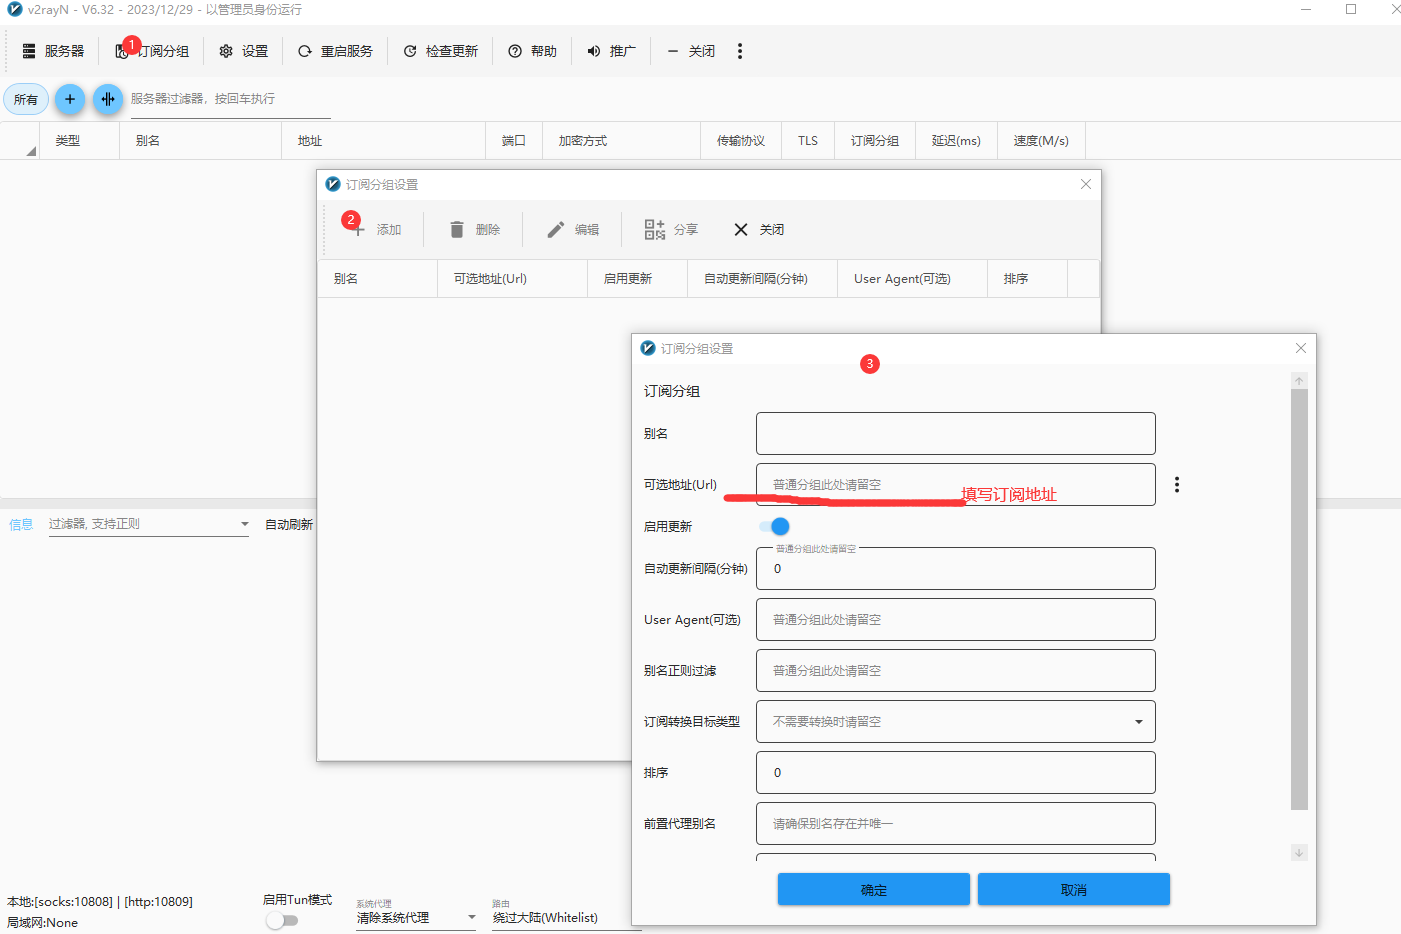The height and width of the screenshot is (934, 1401).
Task: Click the blue auto column width button
Action: point(108,99)
